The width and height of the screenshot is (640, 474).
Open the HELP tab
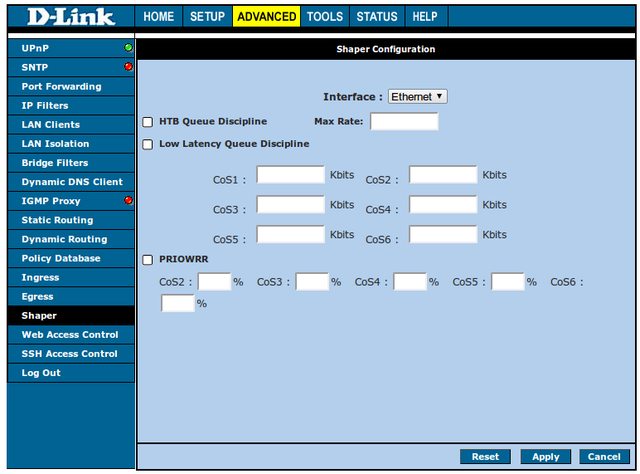point(425,16)
